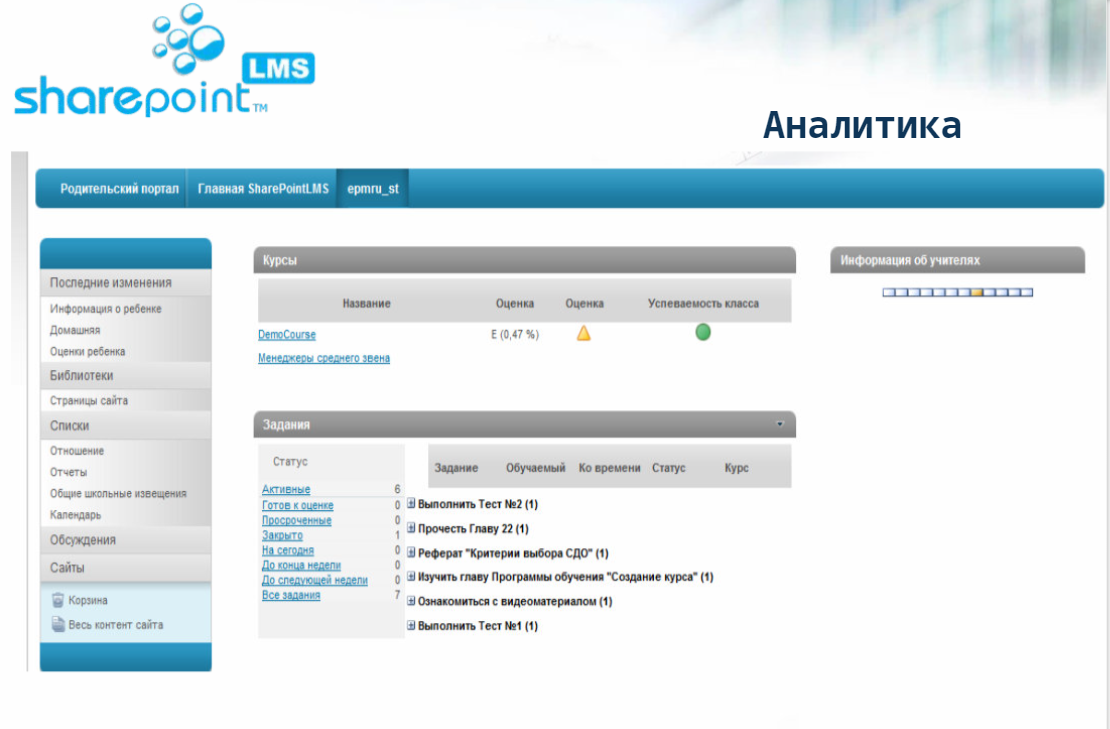Switch to the "Родительский портал" tab
Screen dimensions: 1110x729
tap(121, 187)
